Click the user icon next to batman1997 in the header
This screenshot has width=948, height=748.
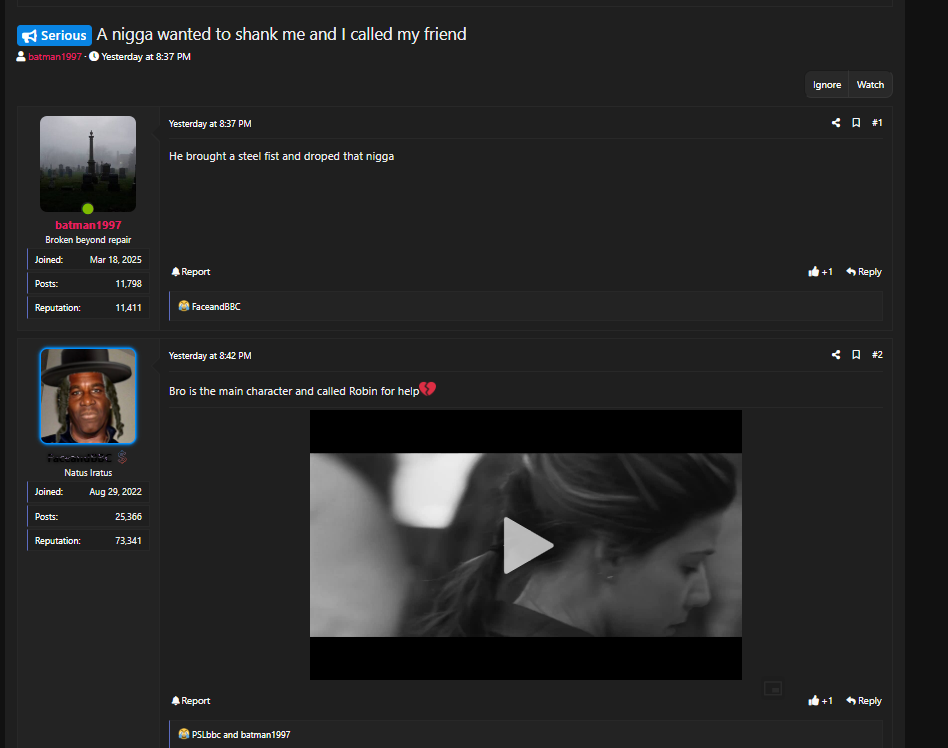point(19,56)
